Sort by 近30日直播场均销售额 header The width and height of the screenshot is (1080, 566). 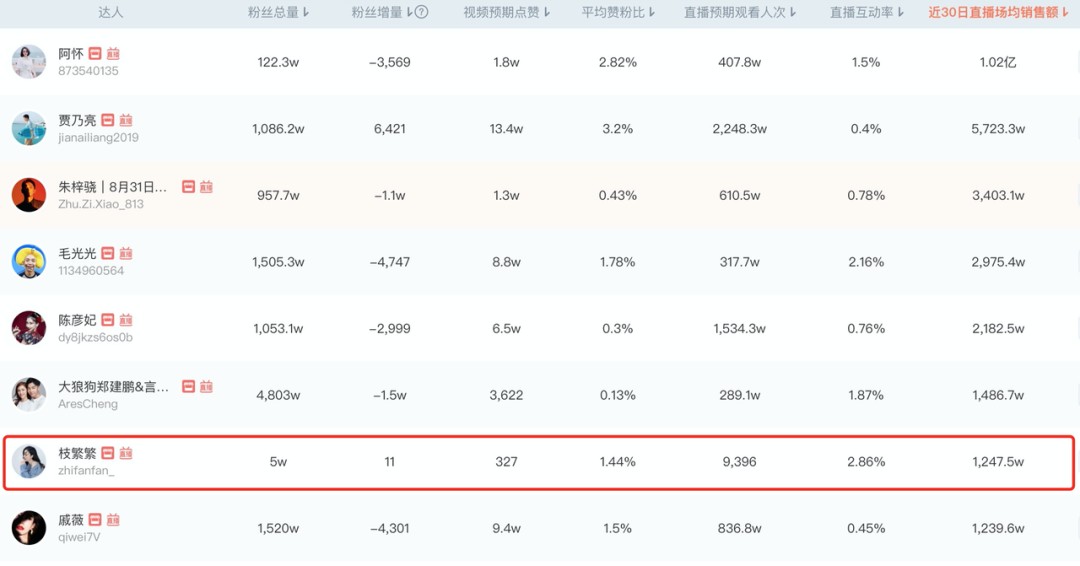(x=998, y=12)
